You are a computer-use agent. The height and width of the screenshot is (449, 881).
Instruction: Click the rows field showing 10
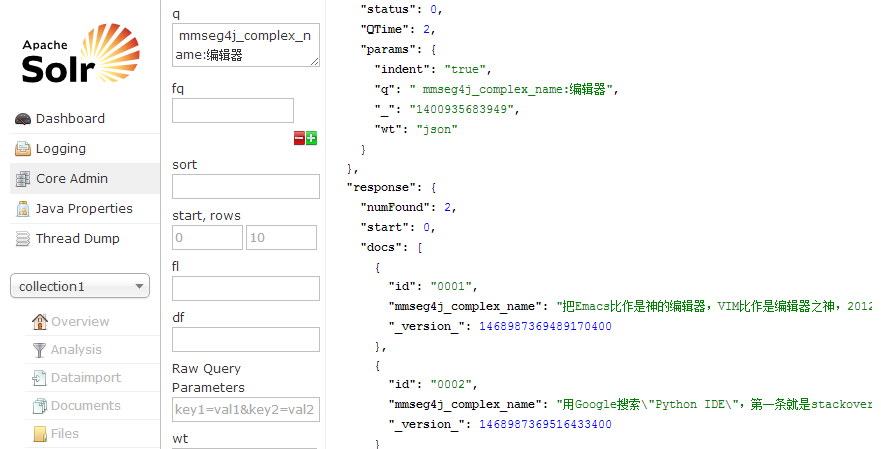coord(281,237)
